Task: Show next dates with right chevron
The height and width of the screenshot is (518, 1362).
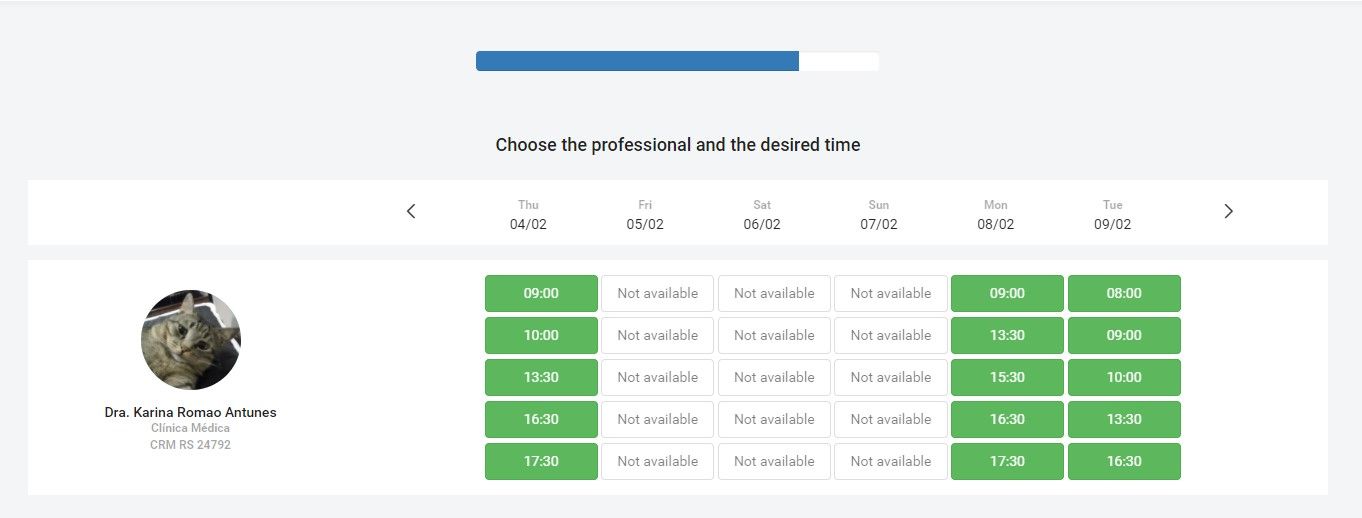Action: [1229, 211]
